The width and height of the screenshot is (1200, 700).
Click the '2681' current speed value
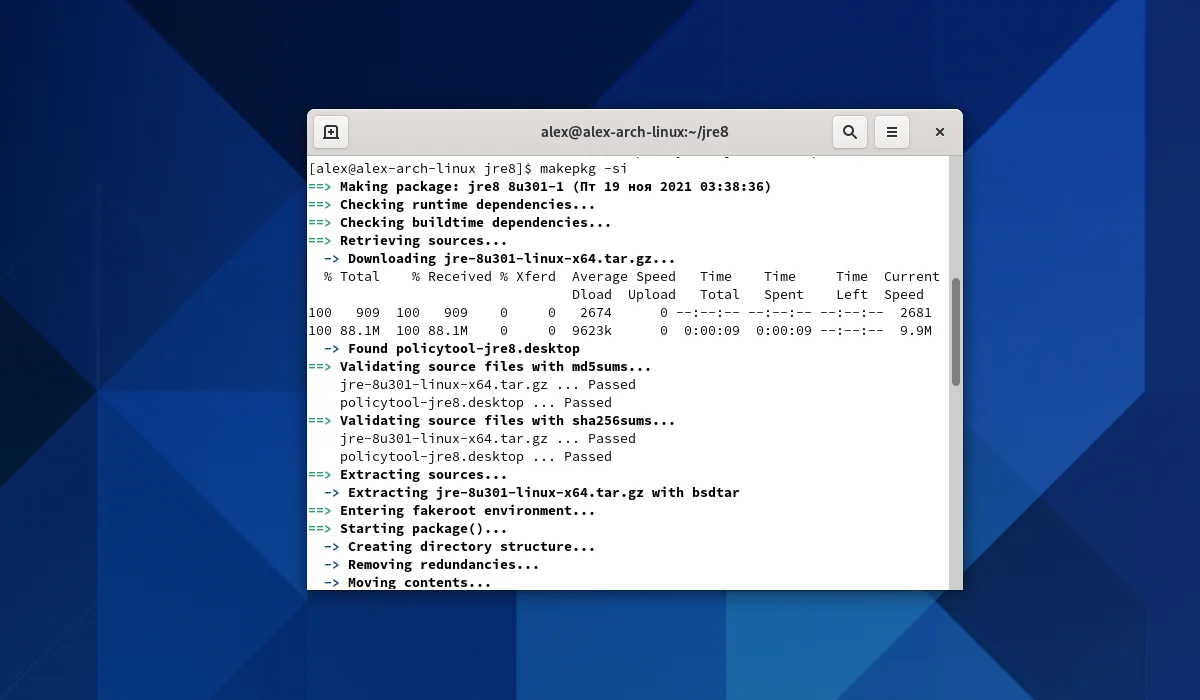point(916,313)
